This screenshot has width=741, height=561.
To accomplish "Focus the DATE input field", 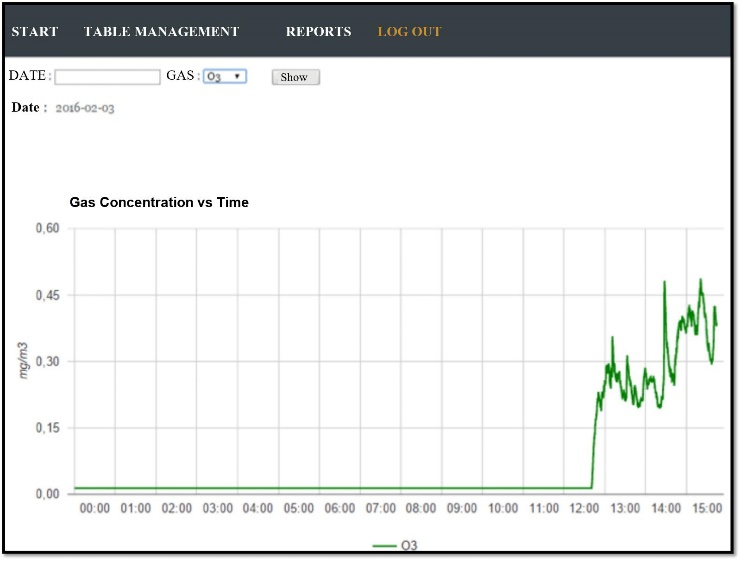I will click(108, 77).
